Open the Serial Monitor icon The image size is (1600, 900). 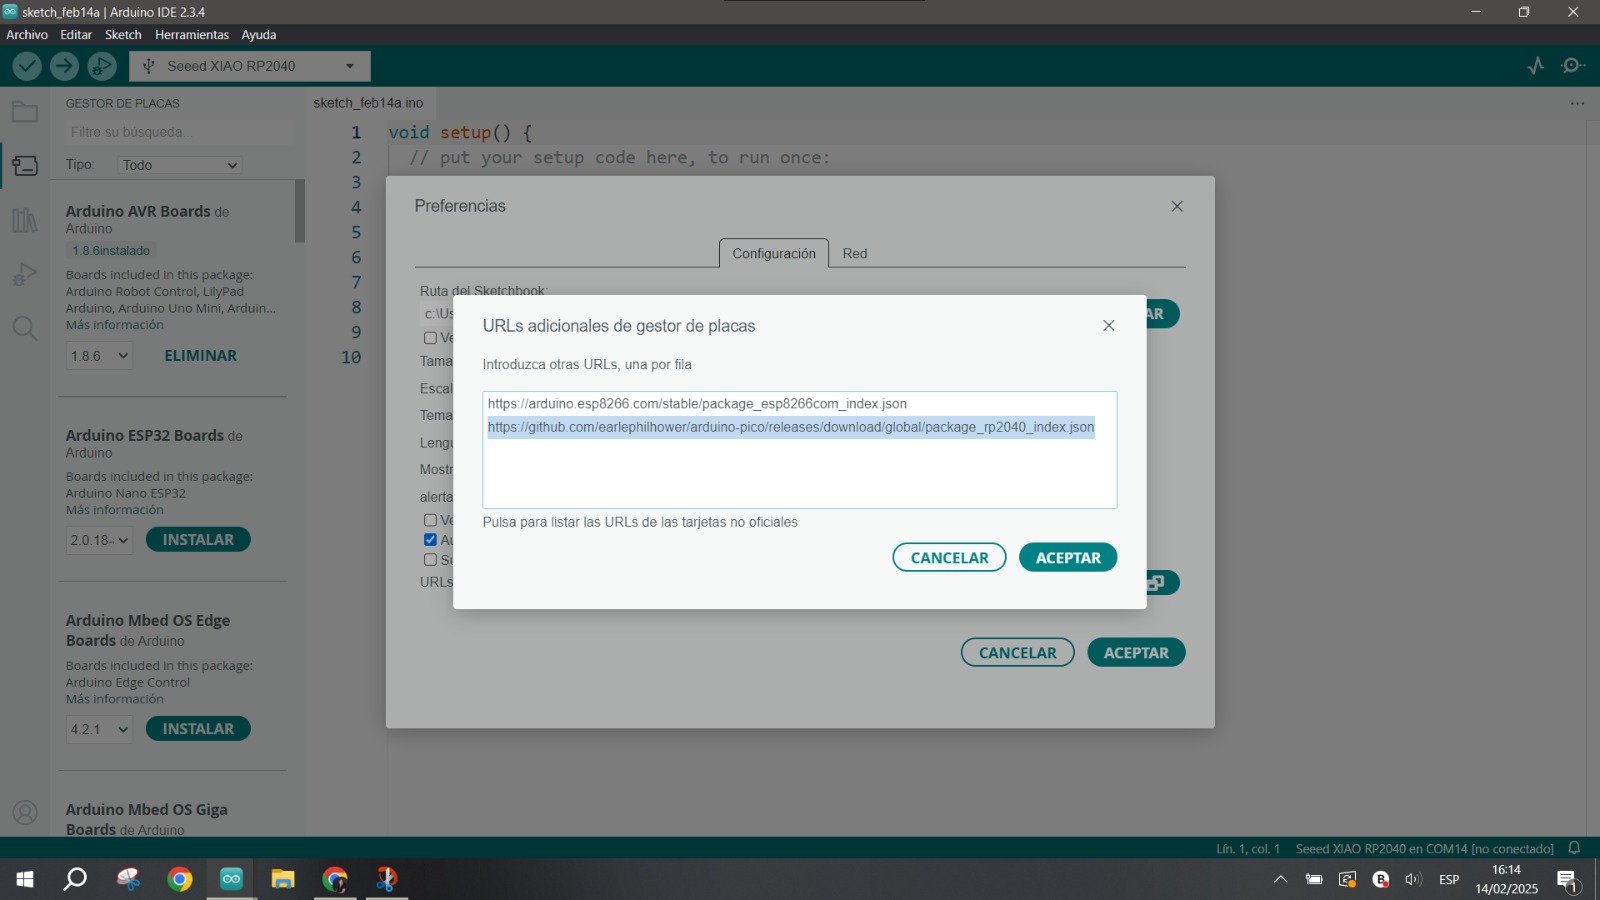pos(1573,66)
